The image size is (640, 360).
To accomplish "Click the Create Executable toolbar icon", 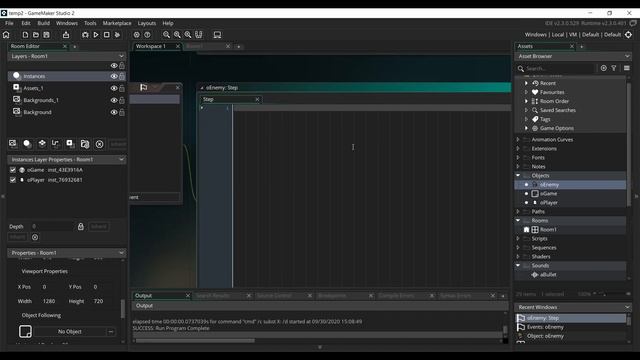I will (66, 35).
